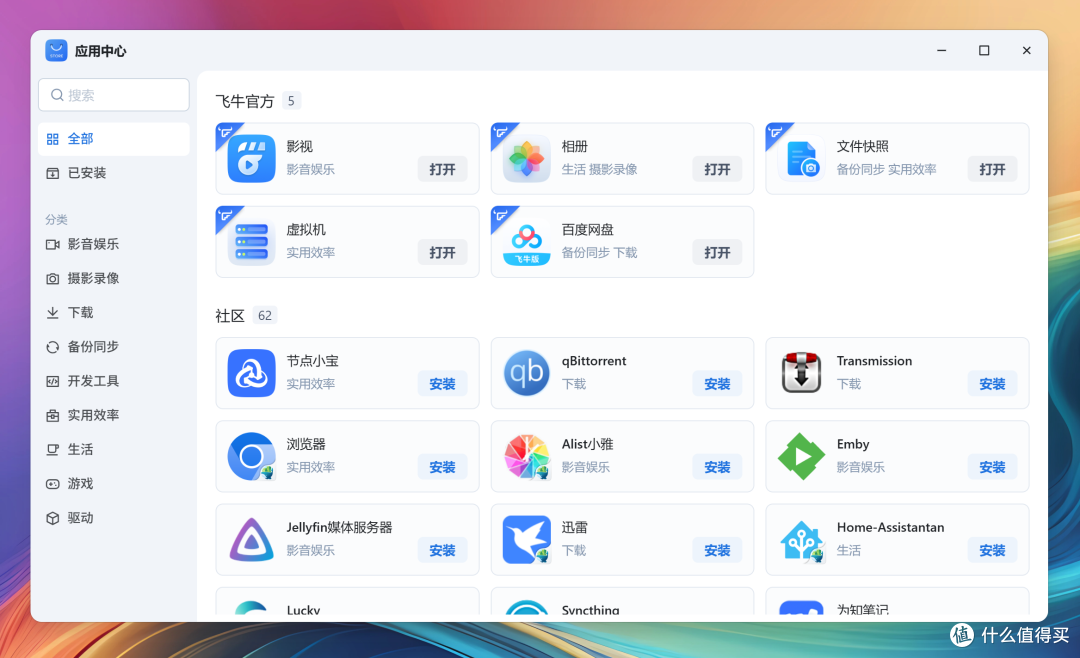Click the 生活 摄影录像 tag text
The height and width of the screenshot is (658, 1080).
(599, 169)
